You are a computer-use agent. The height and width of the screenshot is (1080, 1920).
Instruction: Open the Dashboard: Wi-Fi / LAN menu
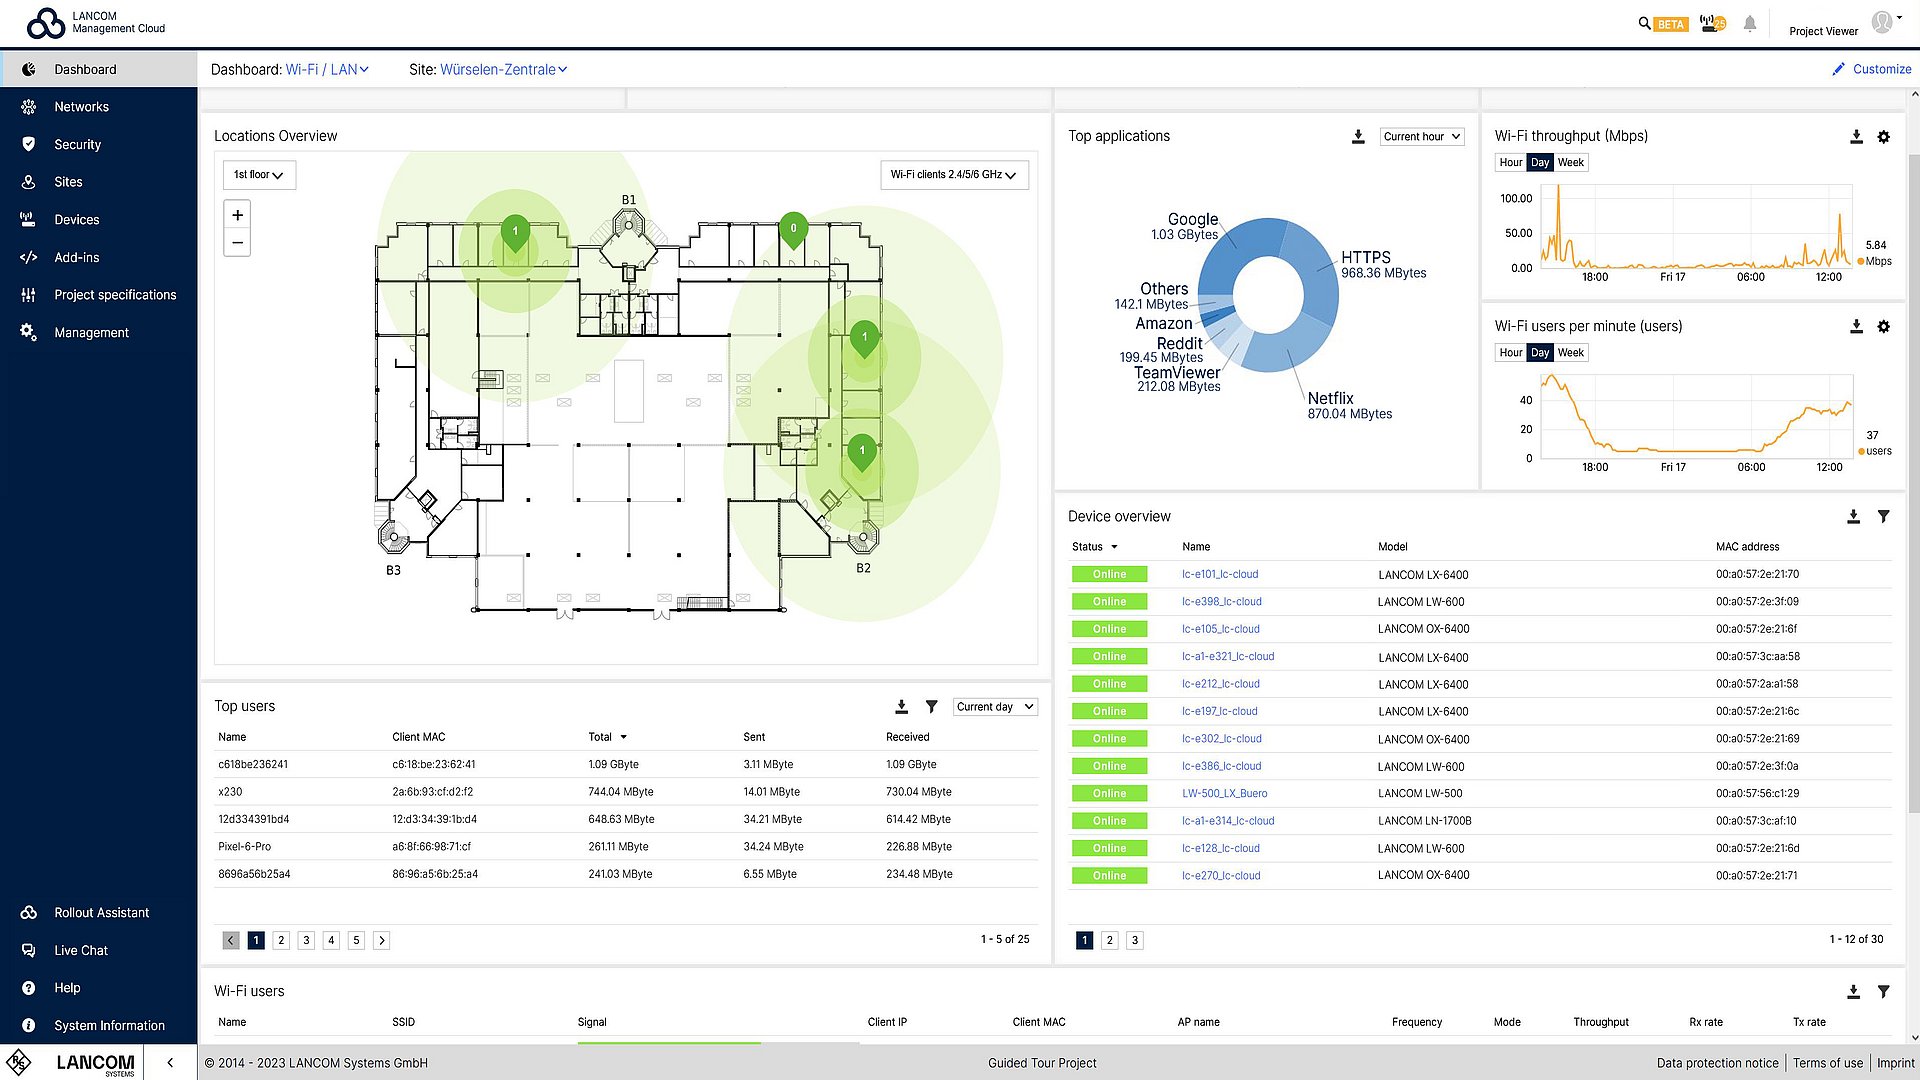click(327, 69)
